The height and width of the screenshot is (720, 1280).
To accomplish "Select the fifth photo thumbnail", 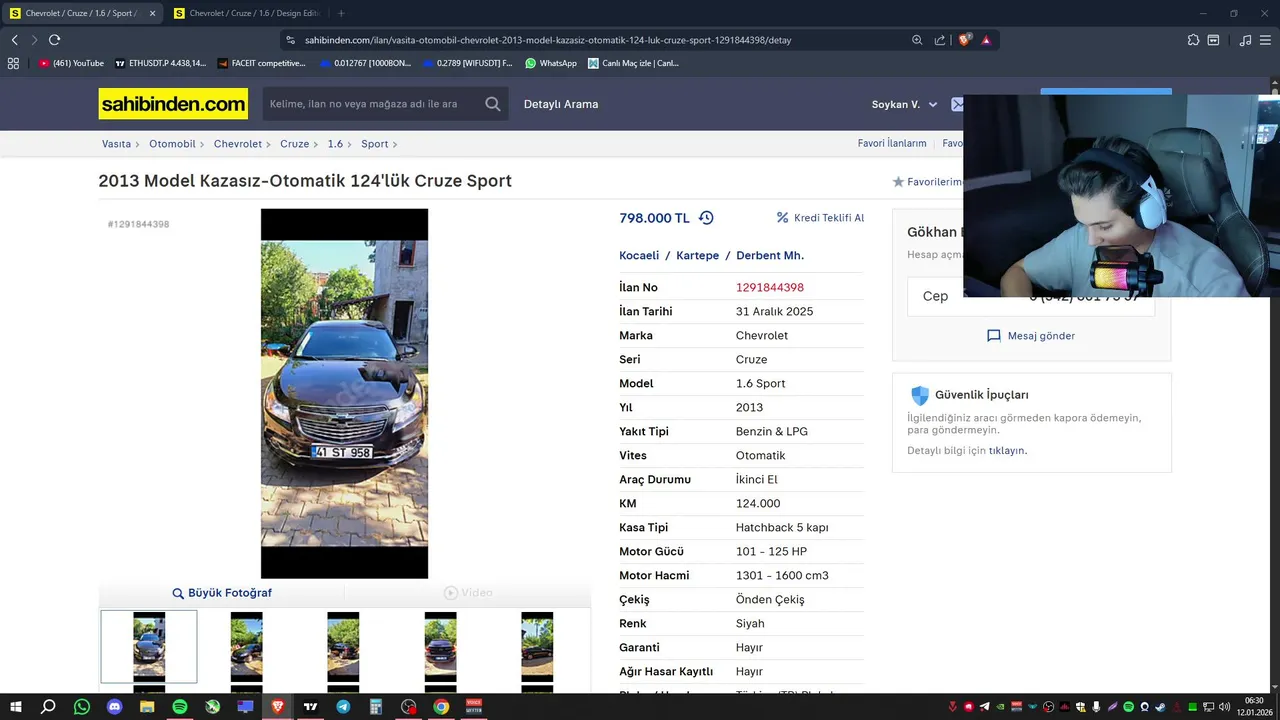I will [x=537, y=647].
